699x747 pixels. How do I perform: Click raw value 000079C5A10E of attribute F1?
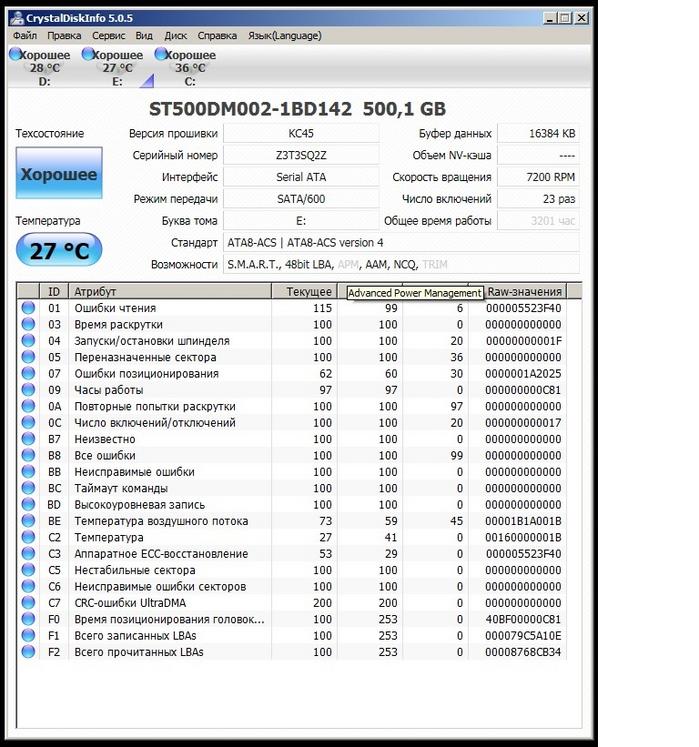pos(524,636)
